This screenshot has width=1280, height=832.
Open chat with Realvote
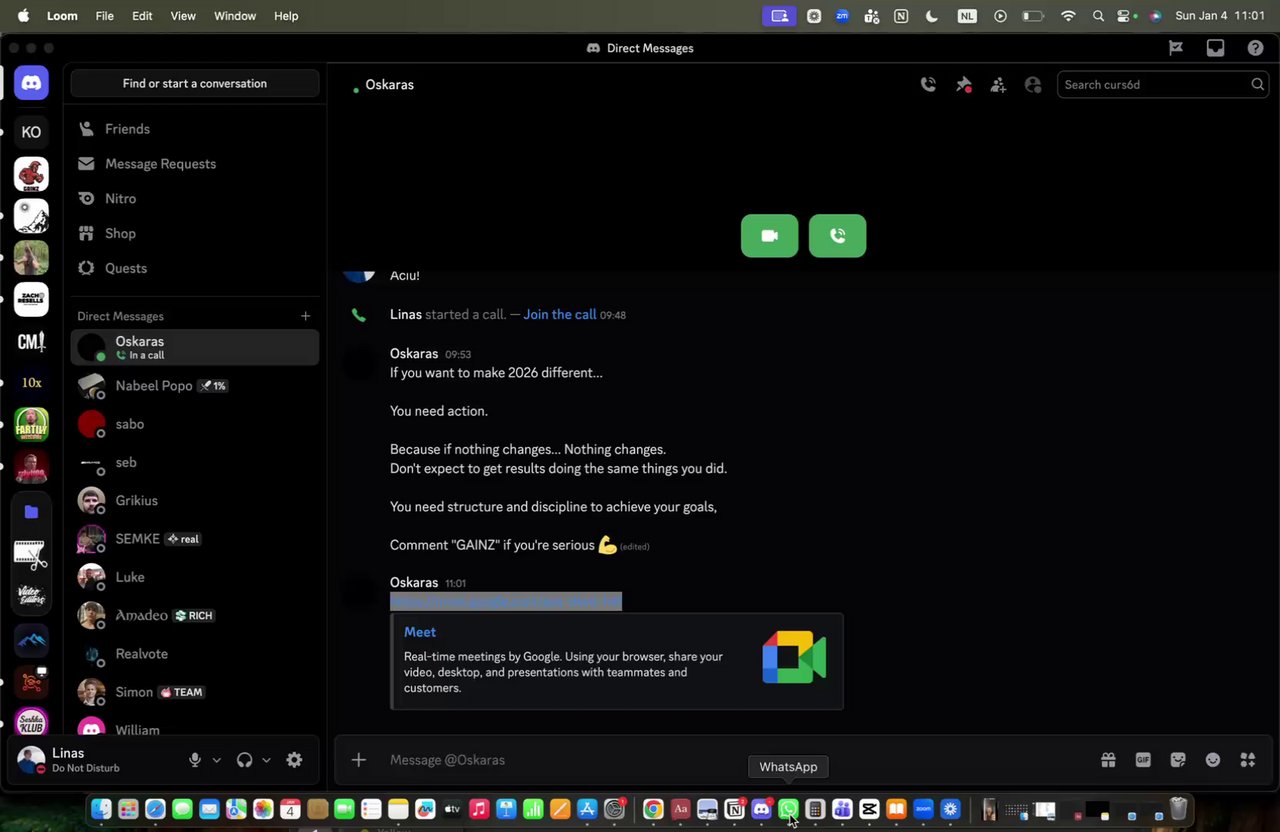[x=195, y=654]
